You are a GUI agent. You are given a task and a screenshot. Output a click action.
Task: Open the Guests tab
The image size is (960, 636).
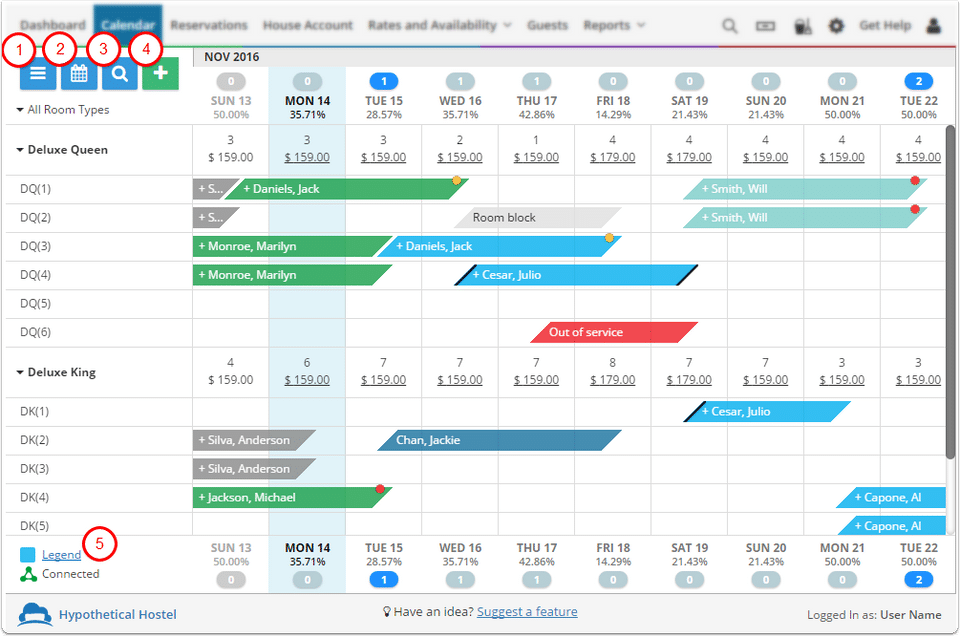547,25
